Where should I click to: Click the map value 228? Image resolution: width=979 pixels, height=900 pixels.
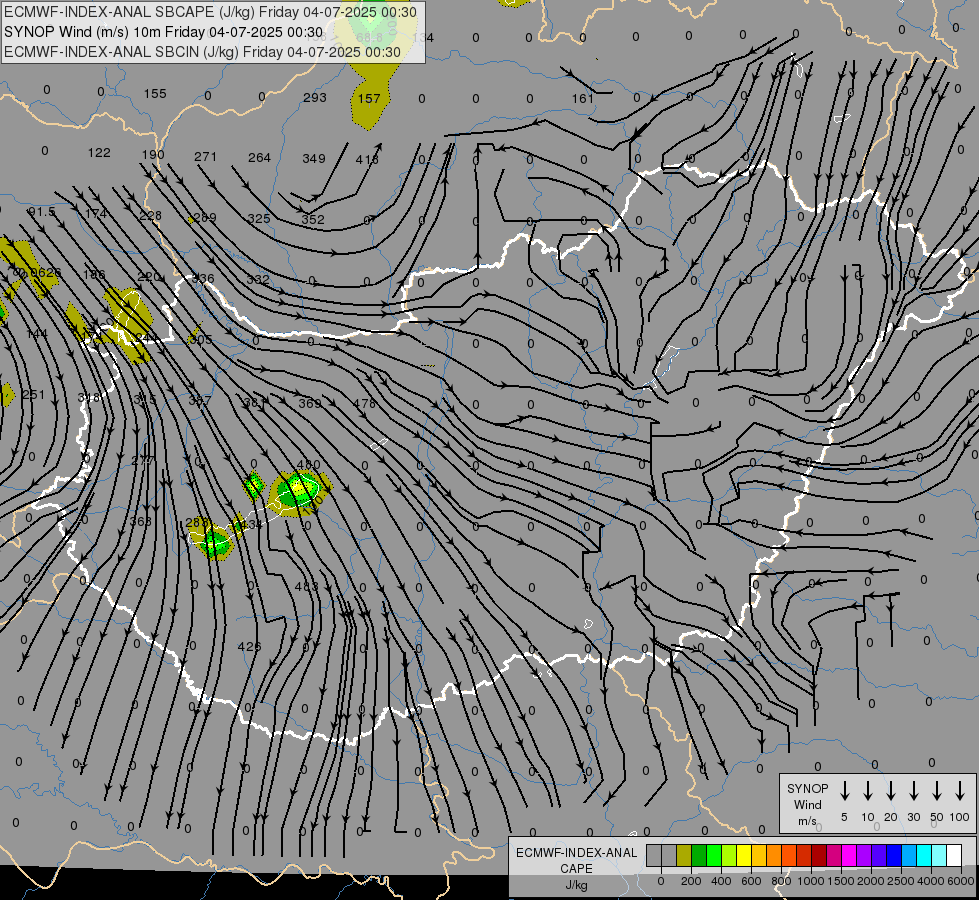coord(150,215)
